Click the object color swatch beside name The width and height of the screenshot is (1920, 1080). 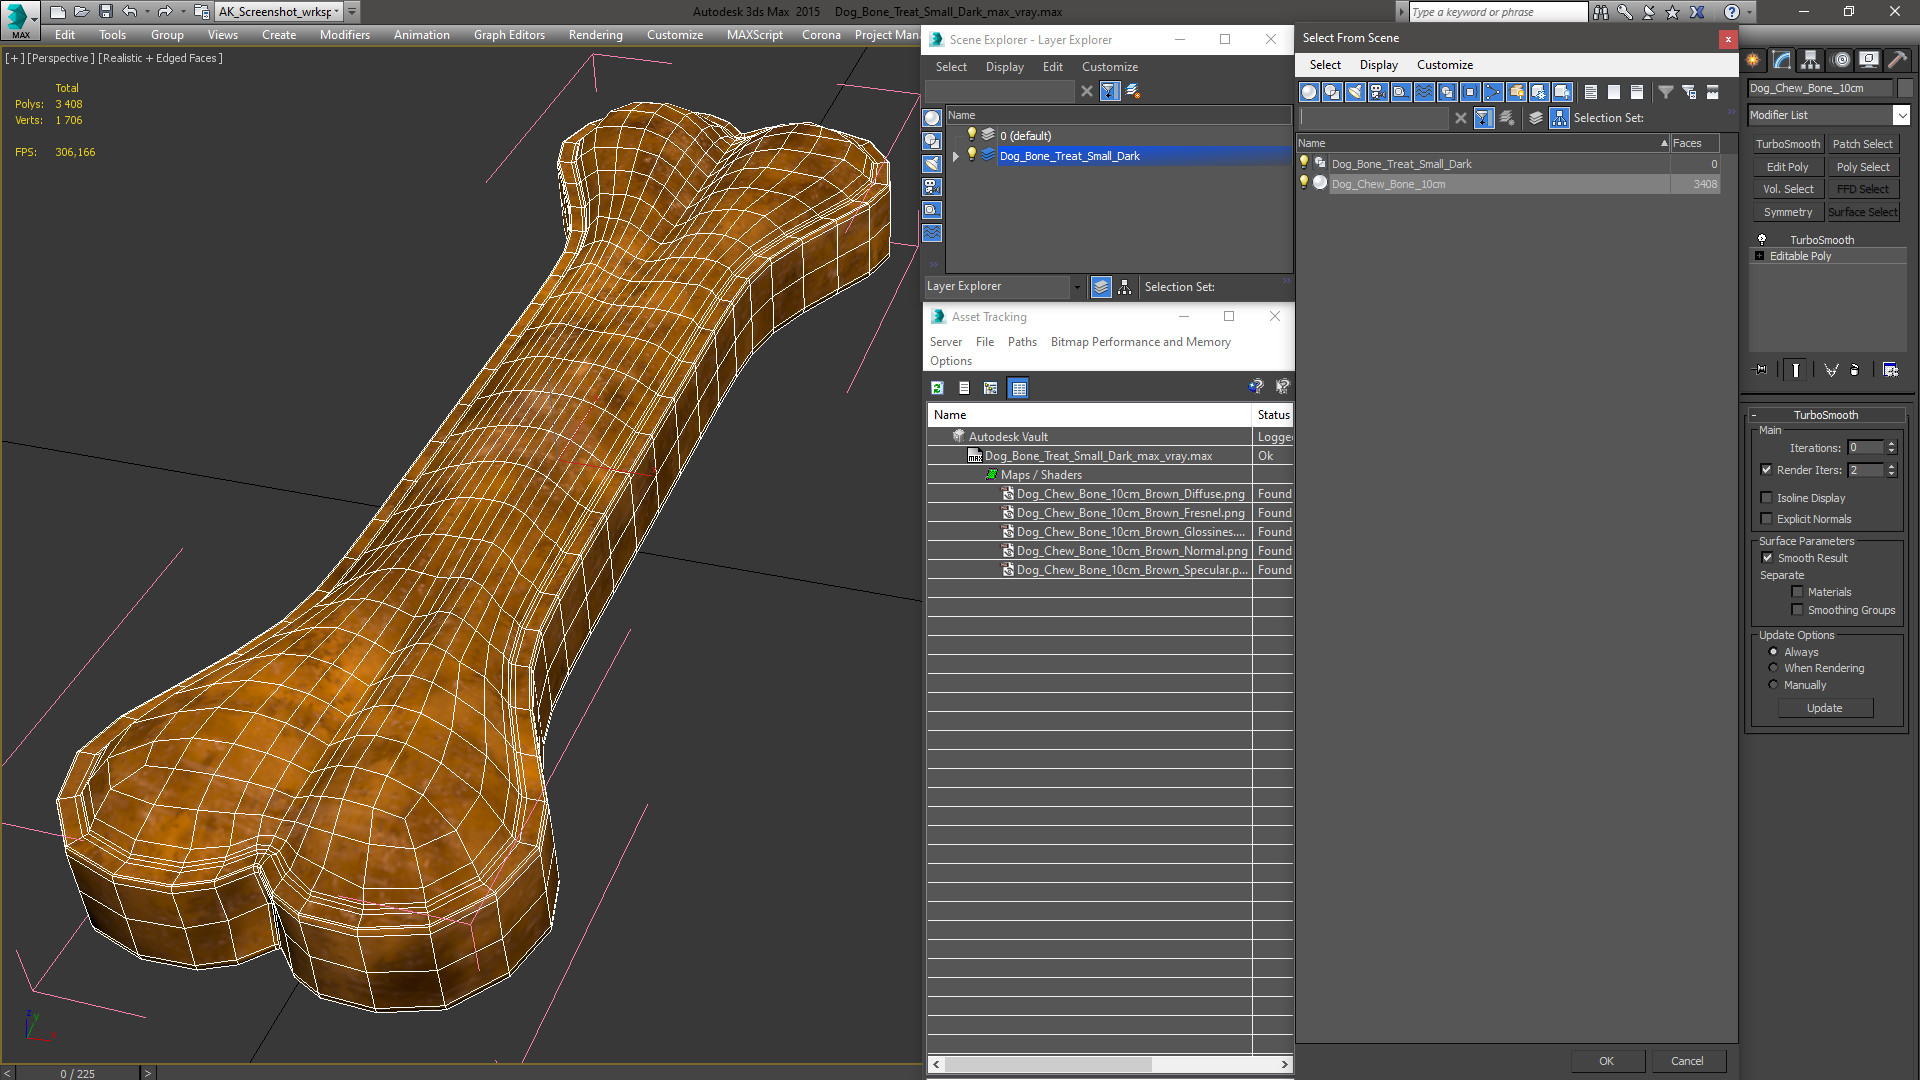tap(1905, 88)
